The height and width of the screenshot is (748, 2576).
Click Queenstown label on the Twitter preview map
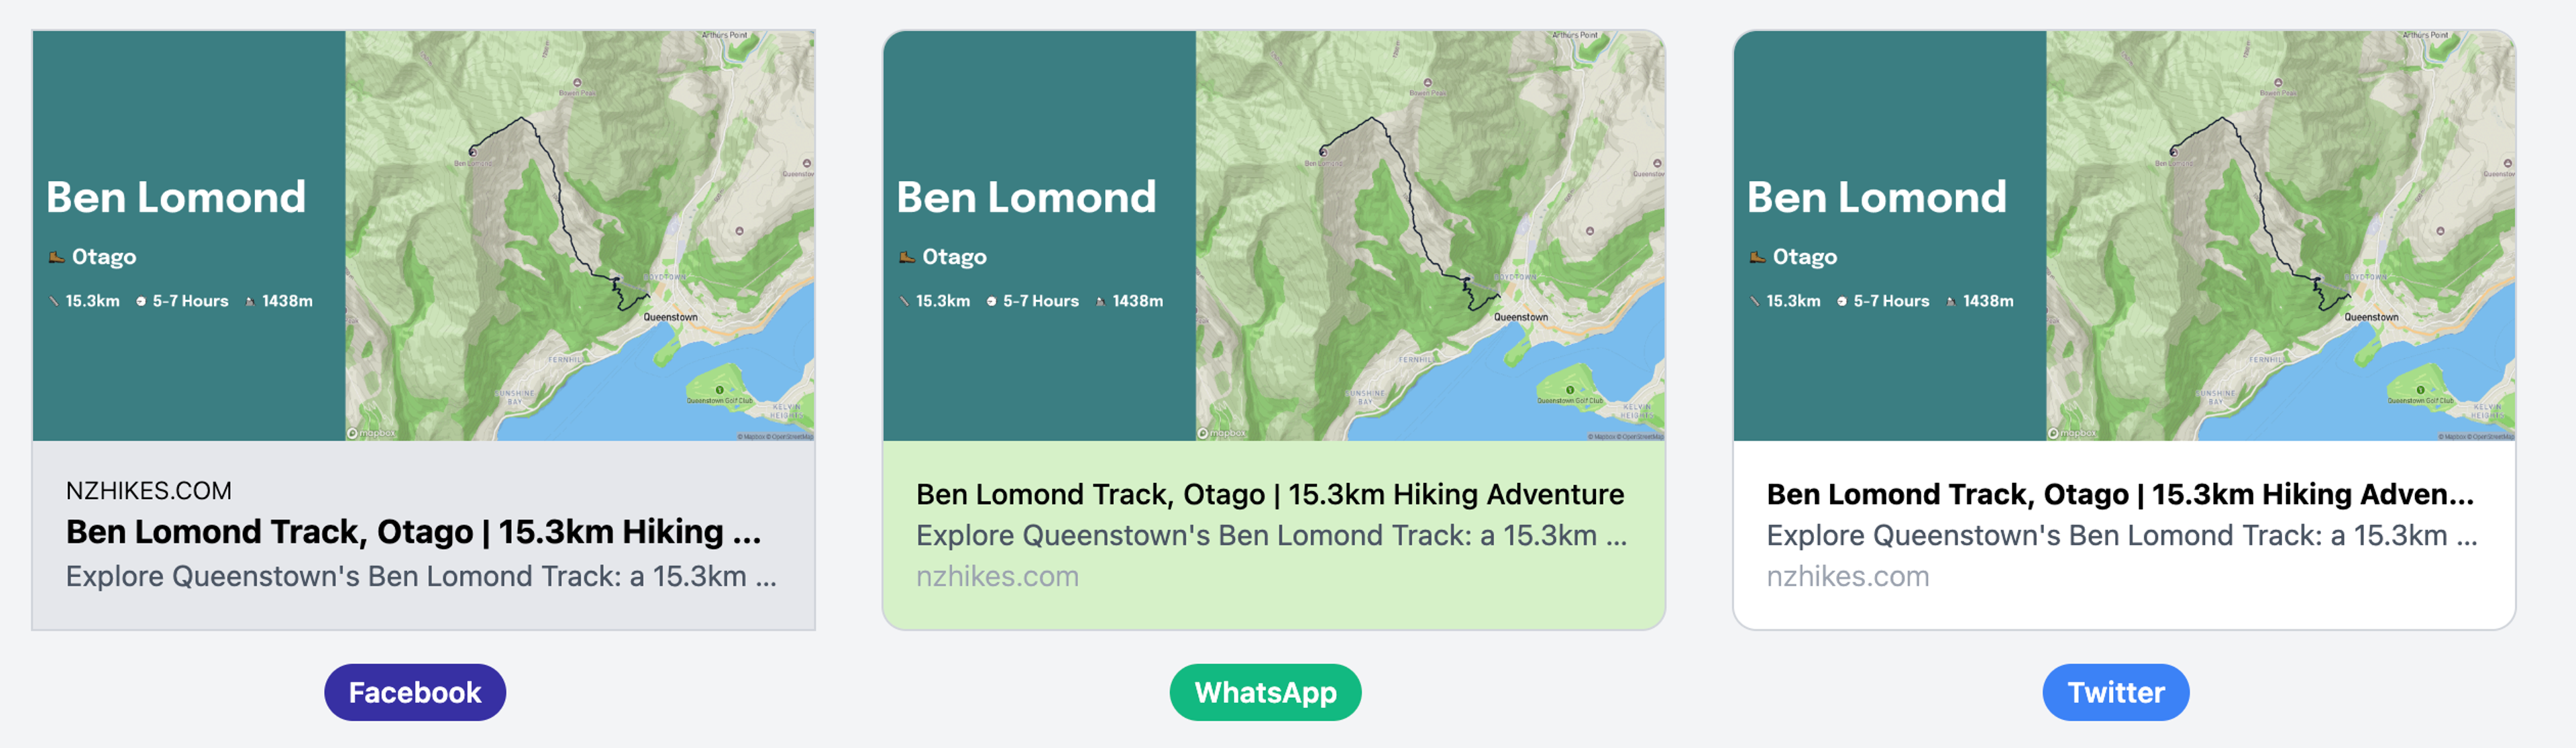tap(2371, 317)
